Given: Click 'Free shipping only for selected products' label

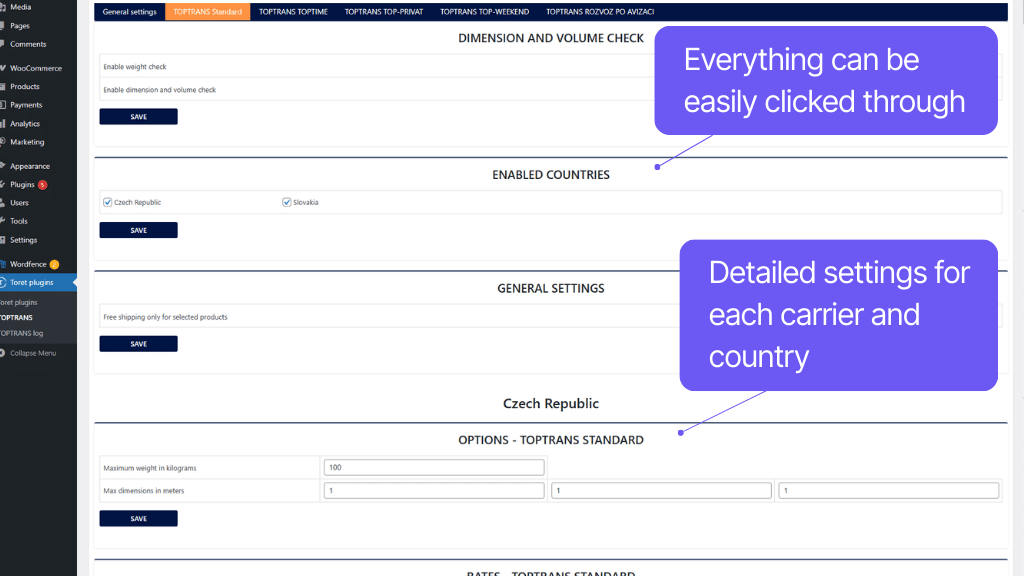Looking at the screenshot, I should point(165,317).
